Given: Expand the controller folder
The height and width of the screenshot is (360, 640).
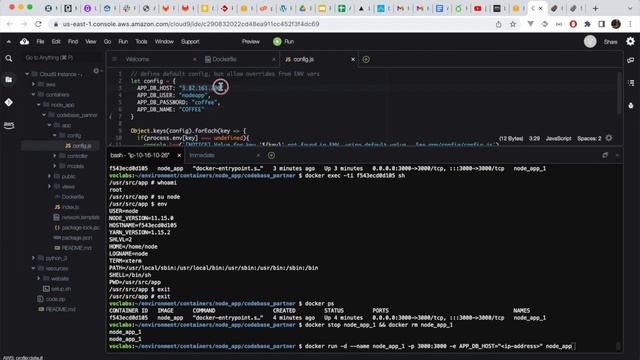Looking at the screenshot, I should pyautogui.click(x=55, y=156).
